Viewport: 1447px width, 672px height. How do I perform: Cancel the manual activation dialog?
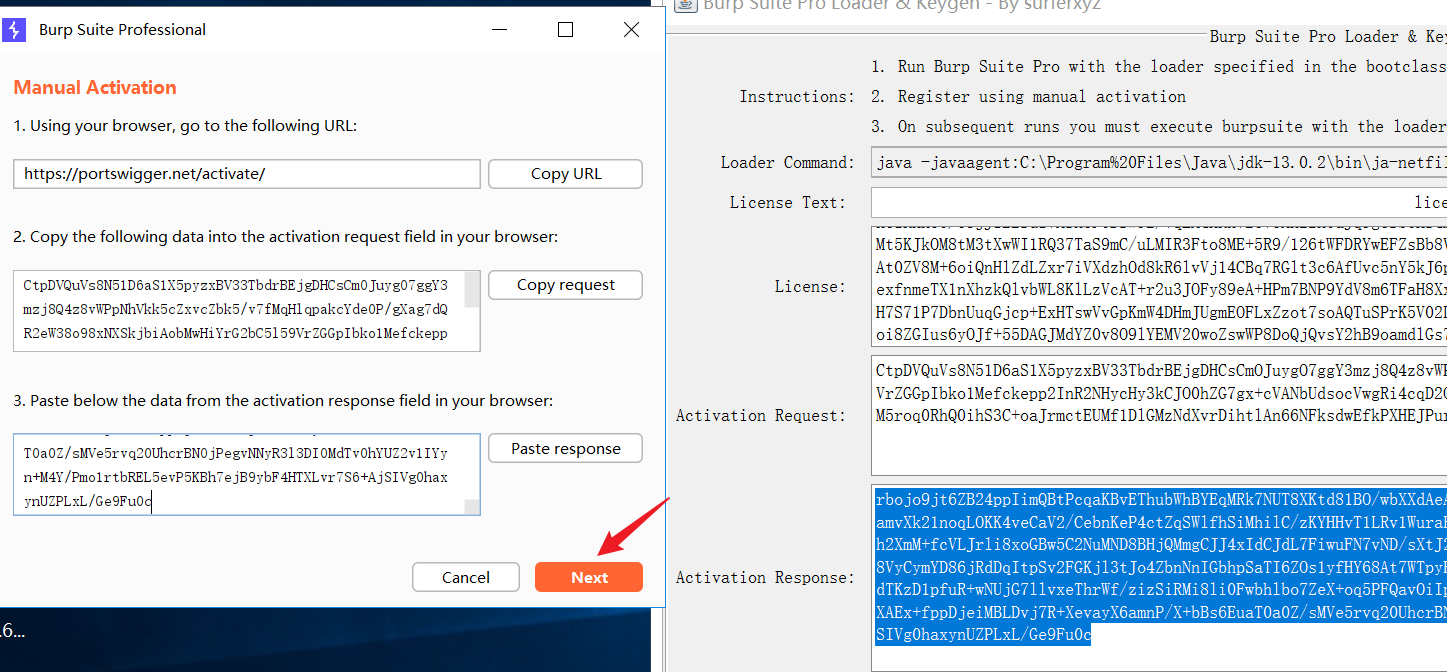coord(466,577)
